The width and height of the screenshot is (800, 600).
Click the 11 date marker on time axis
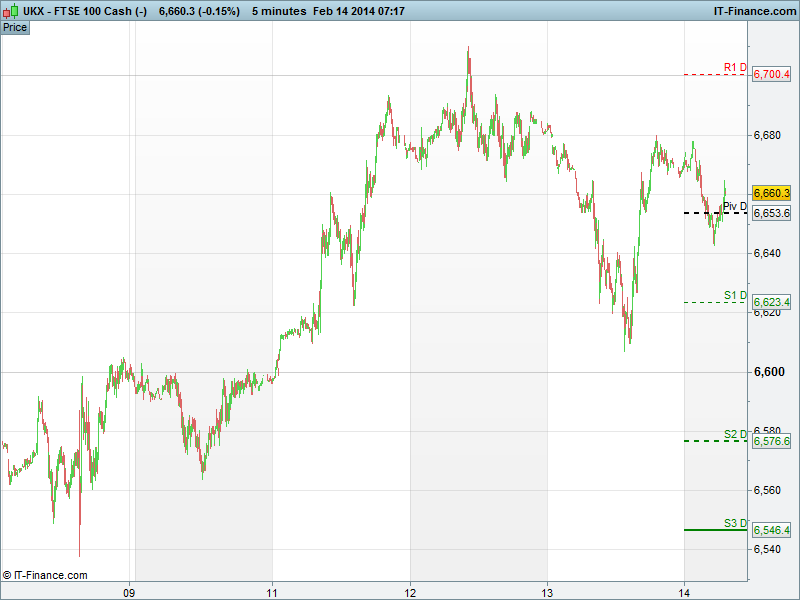(272, 591)
